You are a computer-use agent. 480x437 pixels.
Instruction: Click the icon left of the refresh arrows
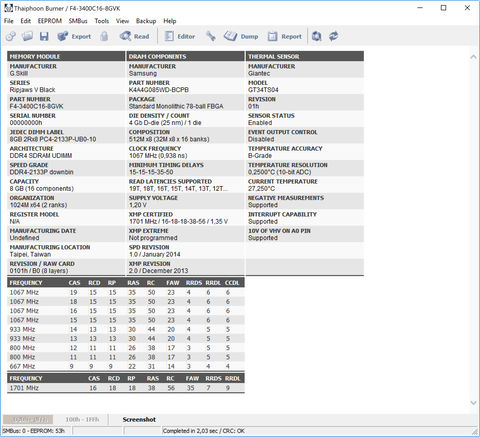click(x=317, y=36)
